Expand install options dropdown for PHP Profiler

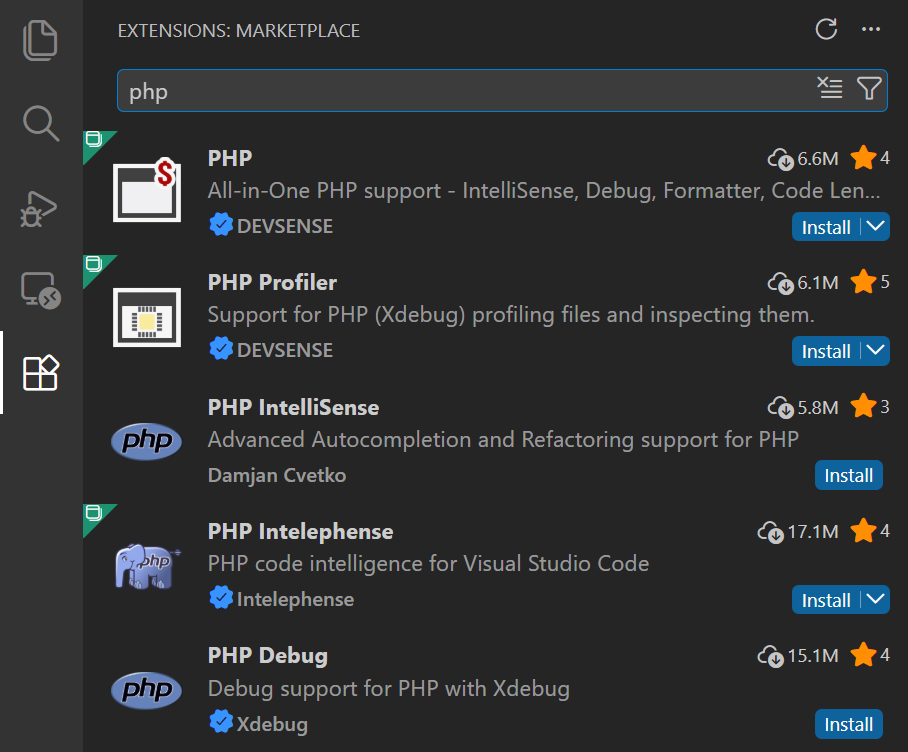tap(875, 350)
